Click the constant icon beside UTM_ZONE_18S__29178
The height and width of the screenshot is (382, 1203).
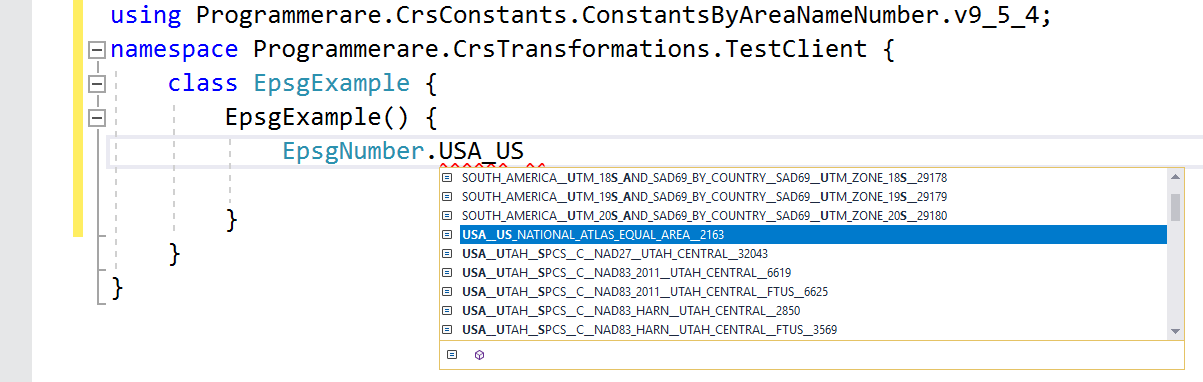click(x=449, y=178)
